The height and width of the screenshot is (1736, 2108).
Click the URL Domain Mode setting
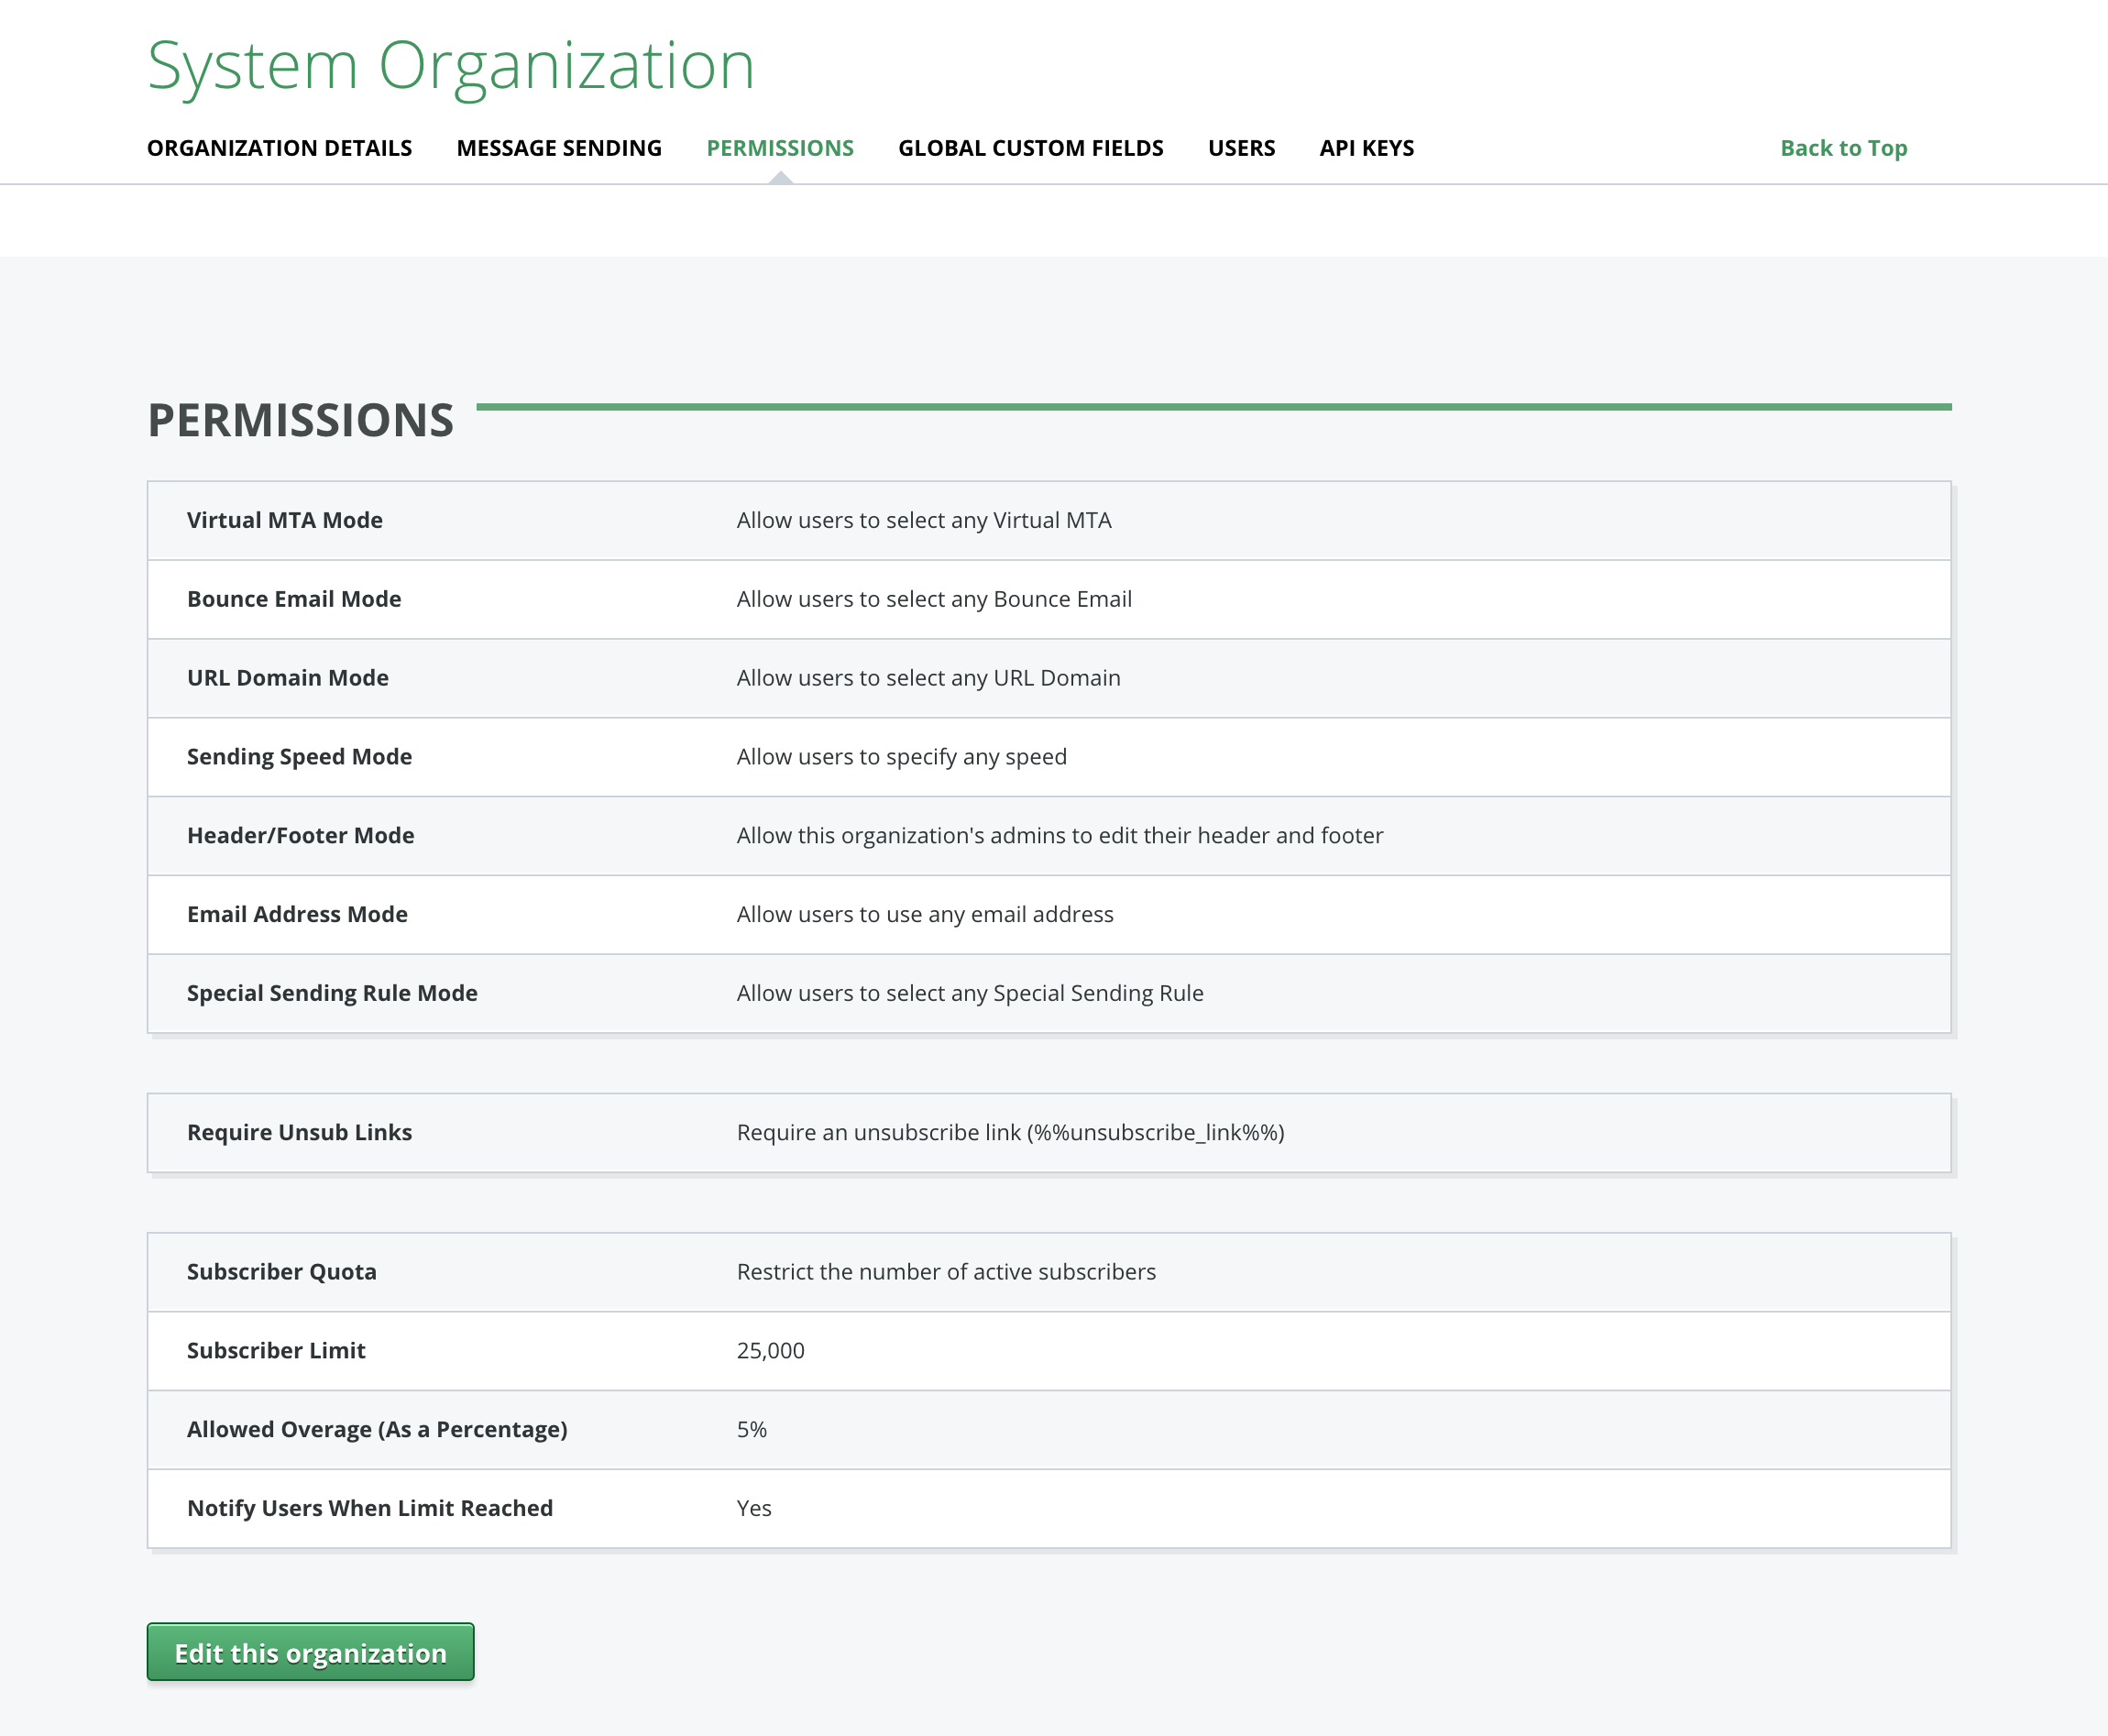click(287, 678)
